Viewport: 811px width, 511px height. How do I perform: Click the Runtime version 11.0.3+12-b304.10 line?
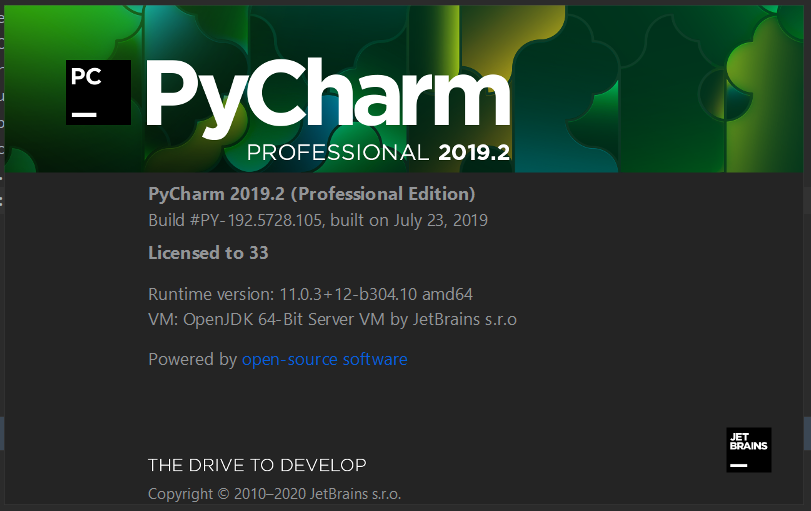click(310, 294)
